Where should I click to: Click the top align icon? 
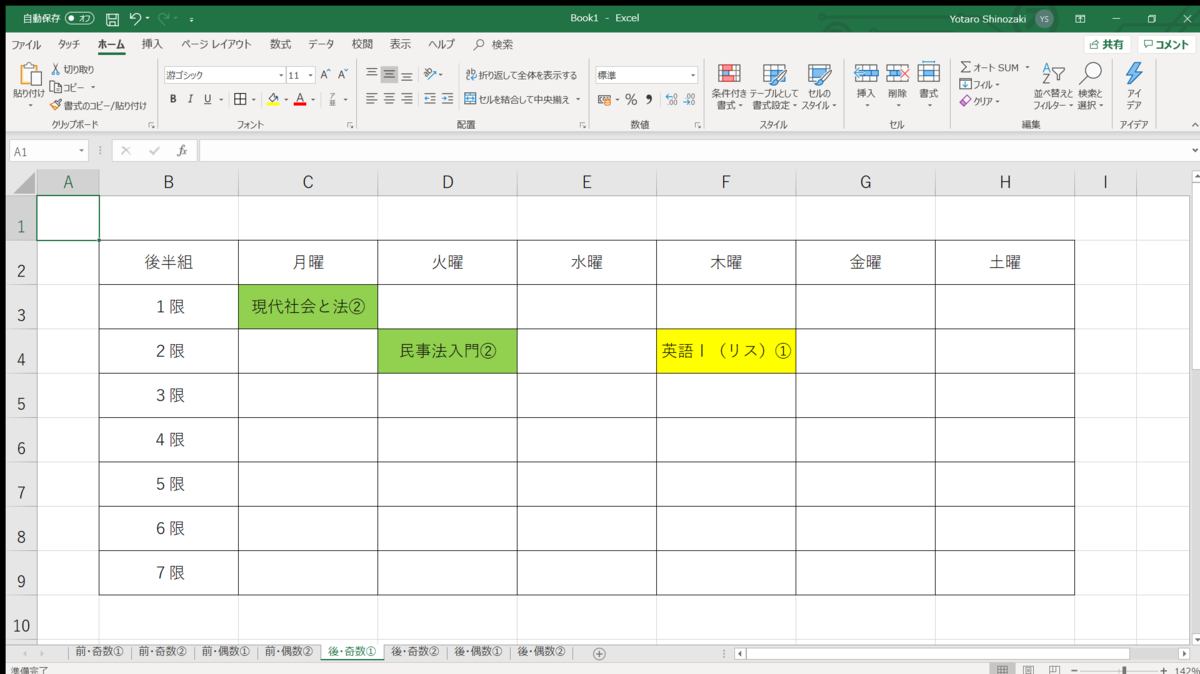click(x=372, y=74)
